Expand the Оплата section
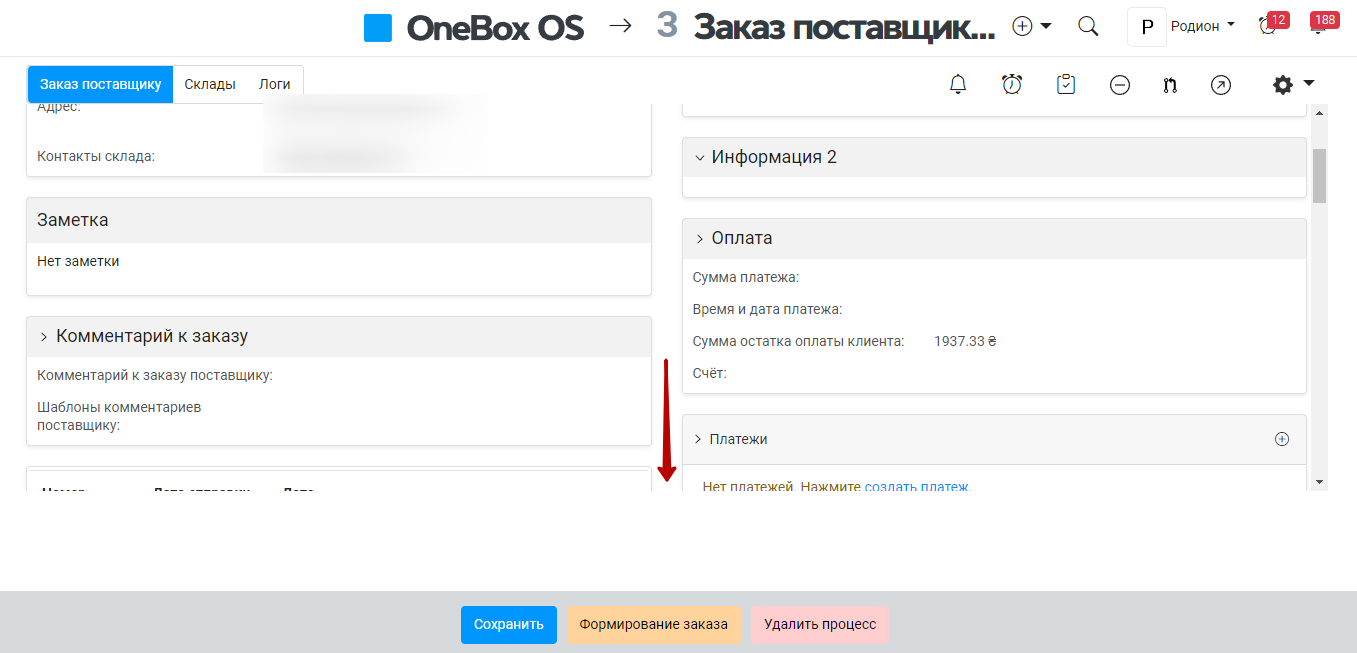The width and height of the screenshot is (1357, 653). pyautogui.click(x=700, y=239)
